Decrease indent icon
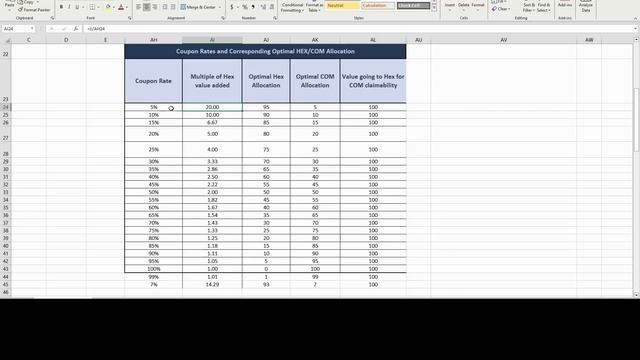640x360 pixels. tap(164, 7)
